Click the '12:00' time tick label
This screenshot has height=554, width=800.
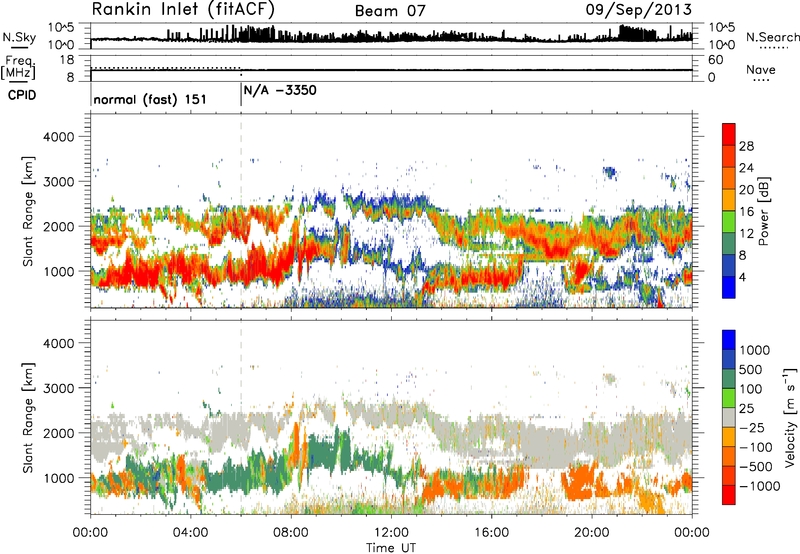pos(391,533)
